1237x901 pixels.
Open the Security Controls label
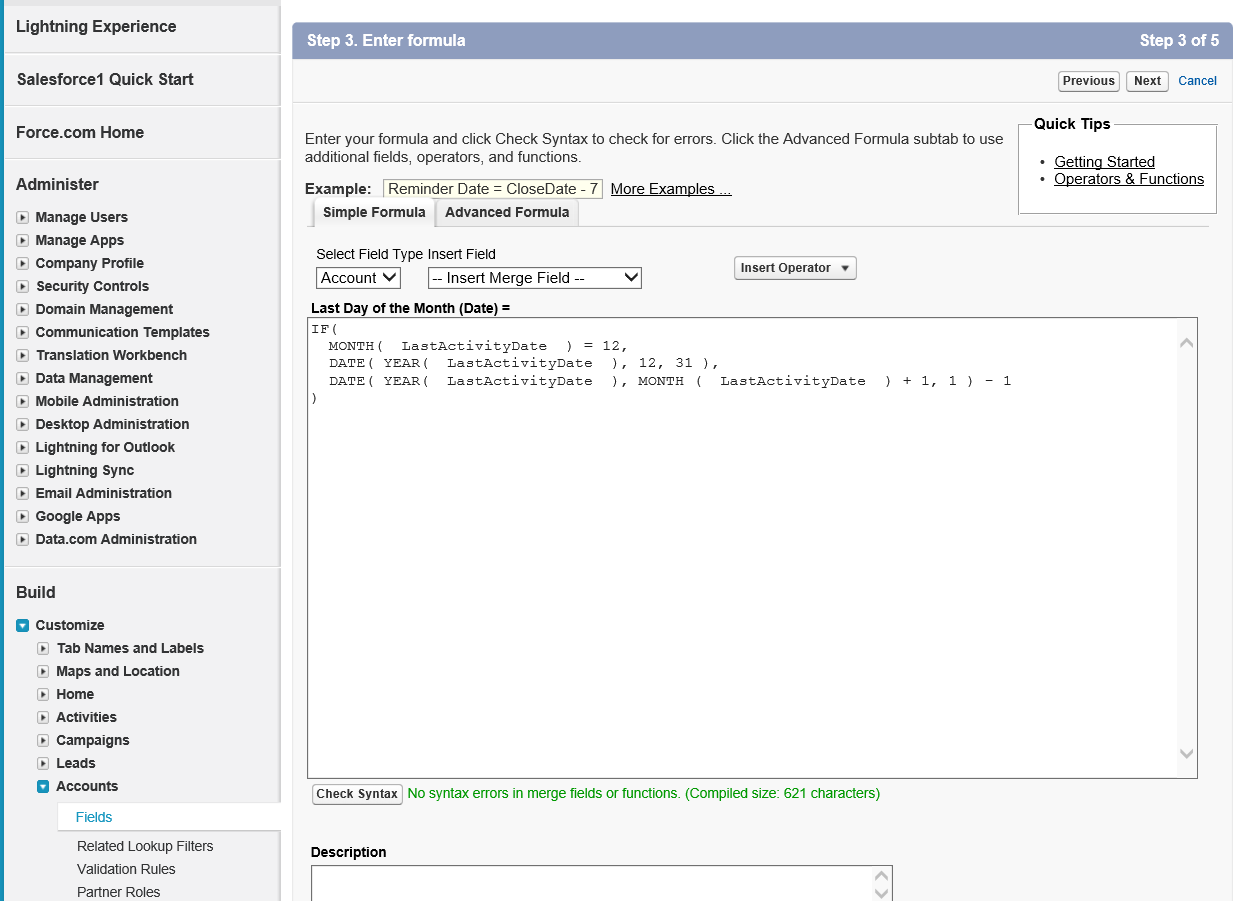tap(92, 286)
